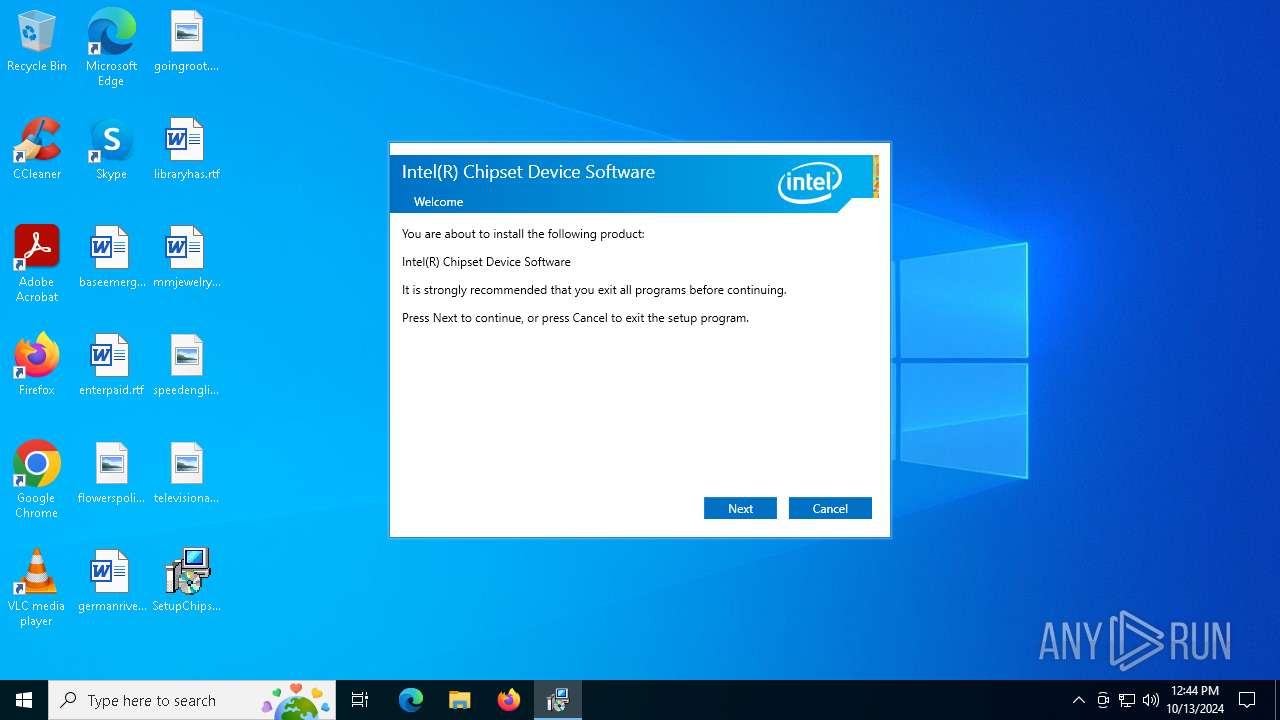Open the Windows Start menu
The width and height of the screenshot is (1280, 720).
point(24,700)
